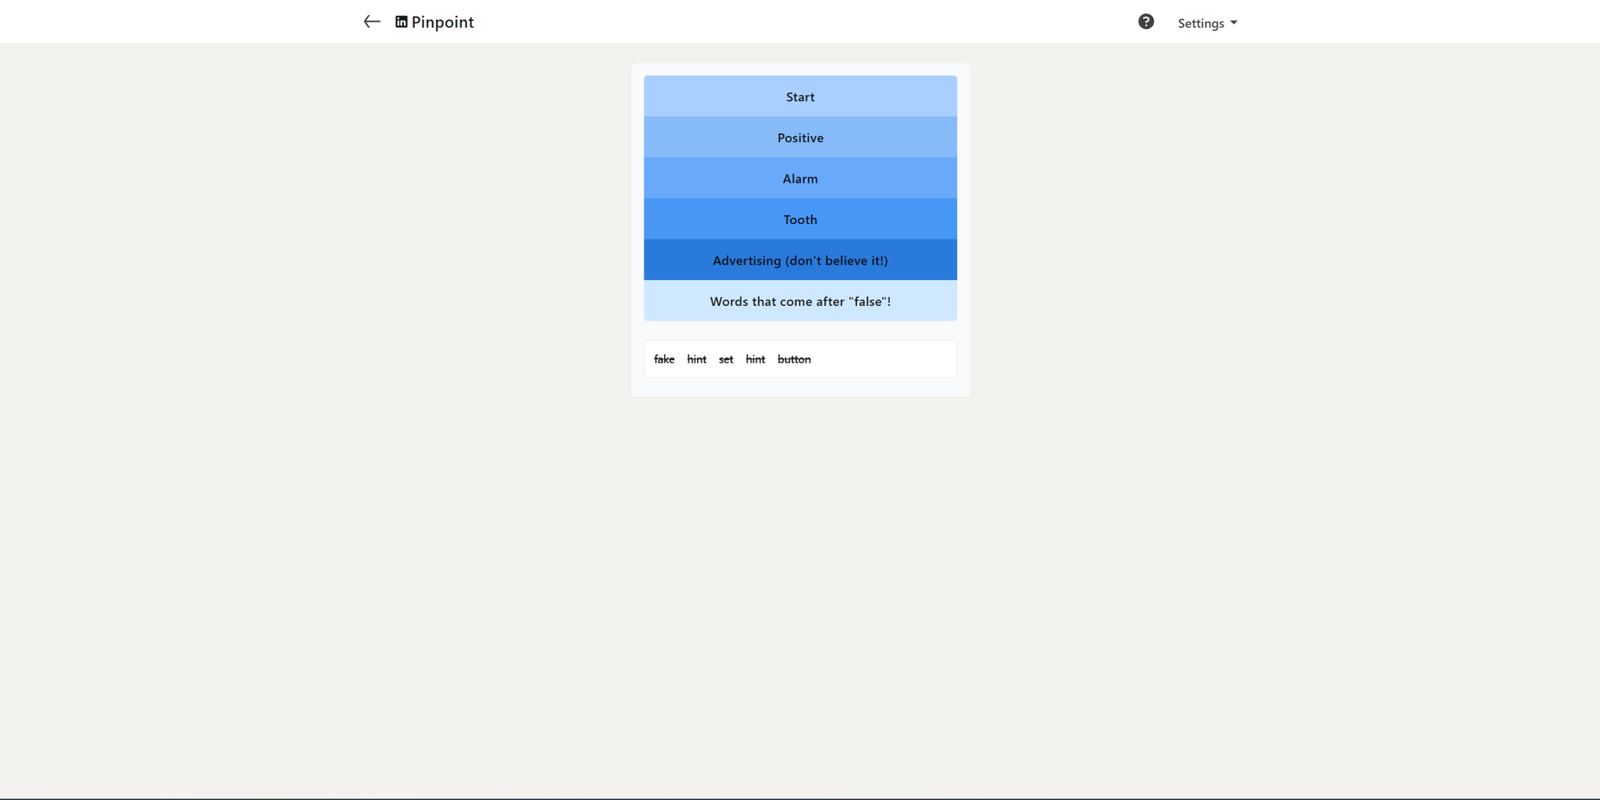1600x800 pixels.
Task: Select the "Start" clue row
Action: 800,97
